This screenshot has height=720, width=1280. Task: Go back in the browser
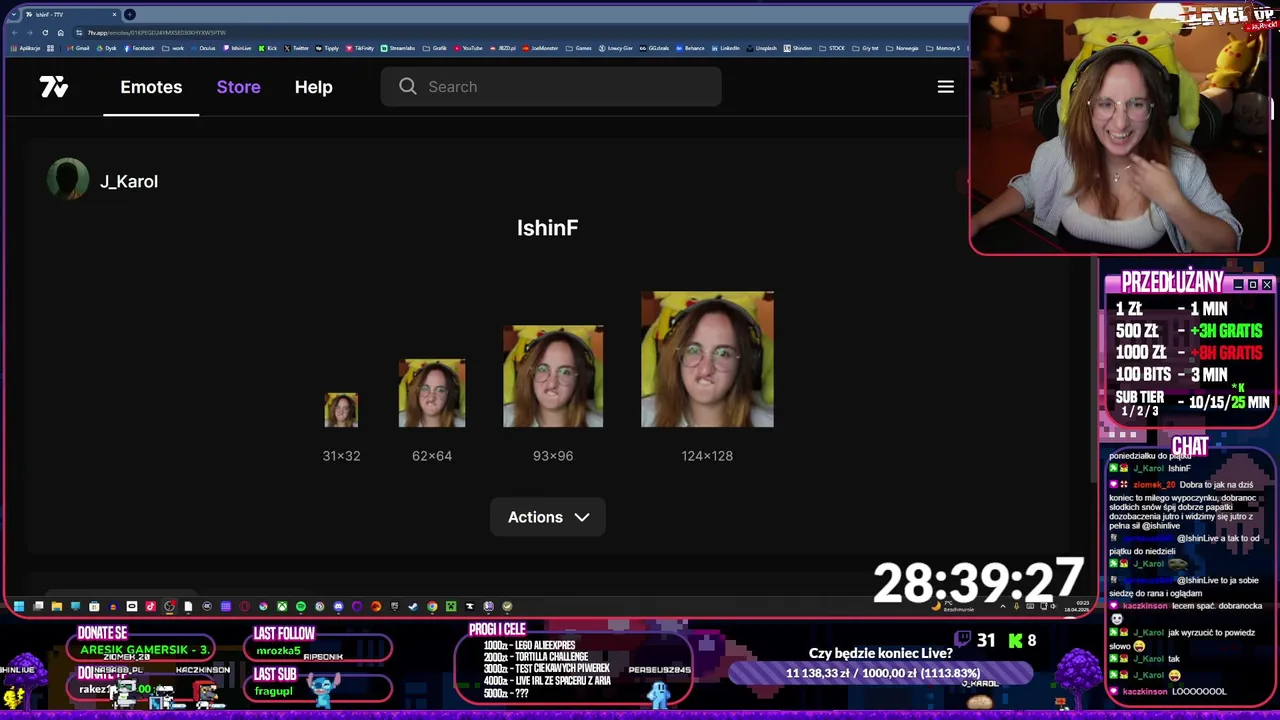point(14,32)
